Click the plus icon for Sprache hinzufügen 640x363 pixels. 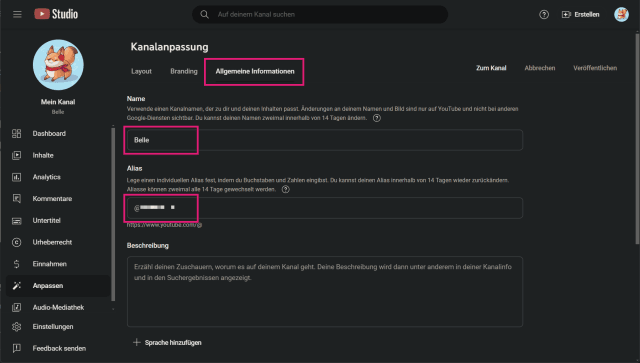(x=137, y=342)
